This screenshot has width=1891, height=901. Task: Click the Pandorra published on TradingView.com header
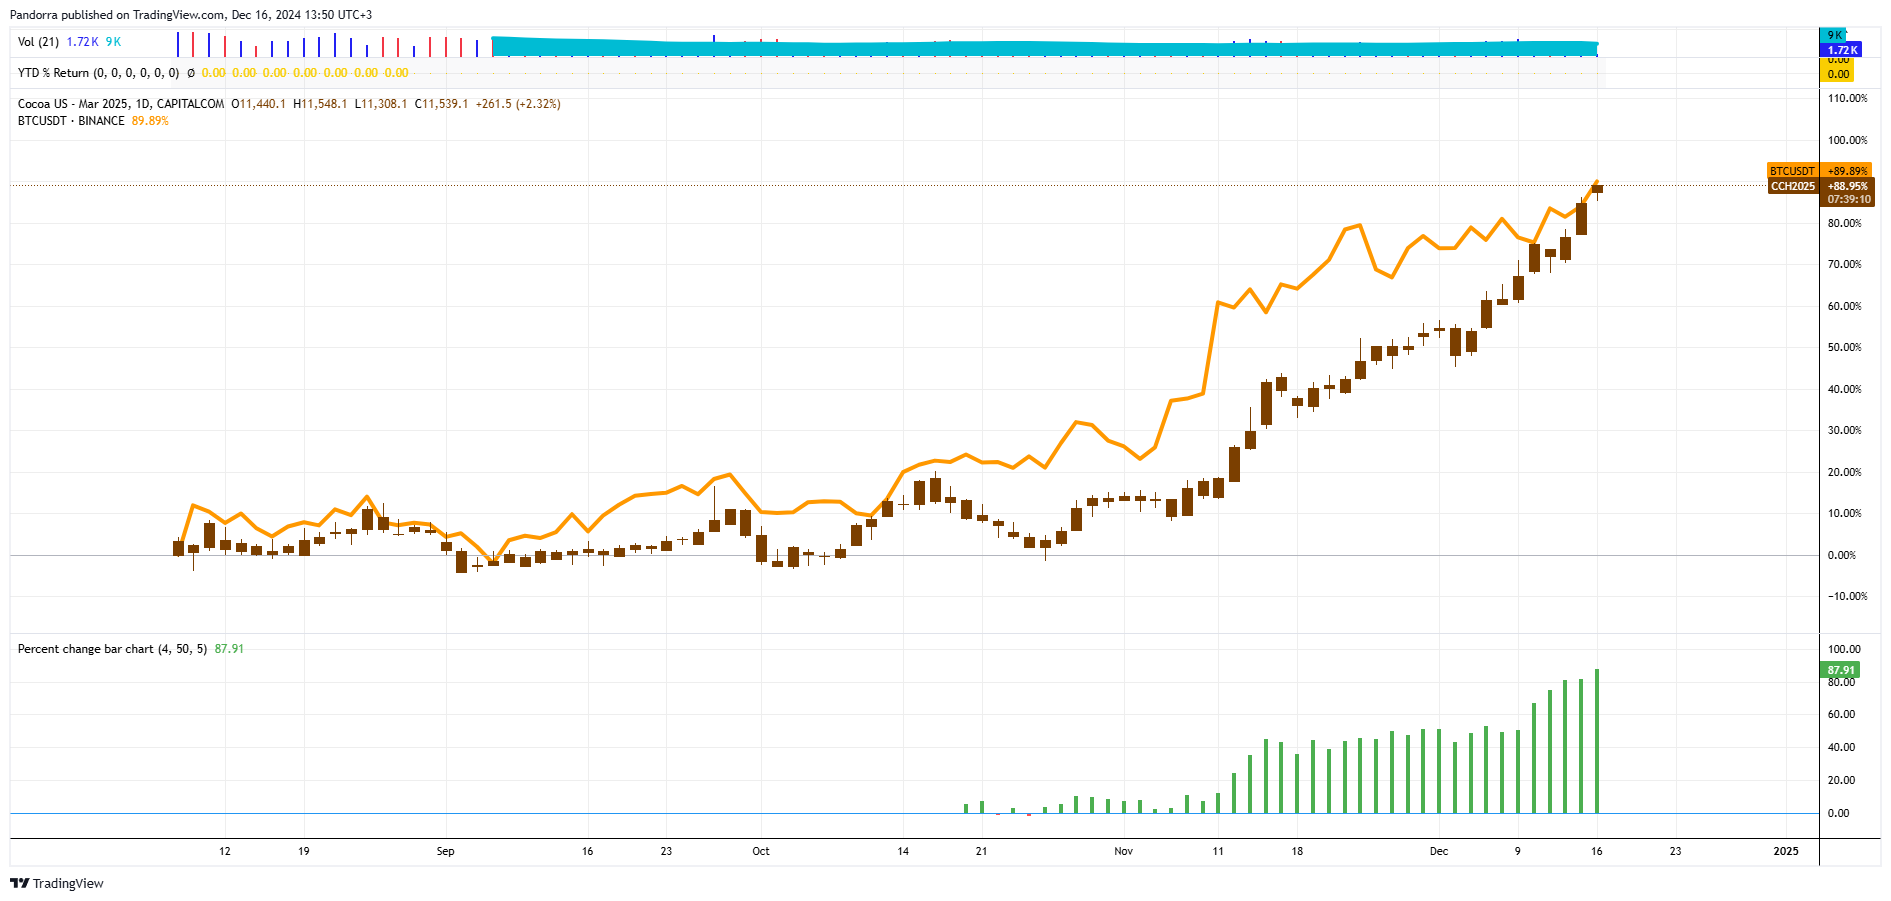tap(191, 15)
